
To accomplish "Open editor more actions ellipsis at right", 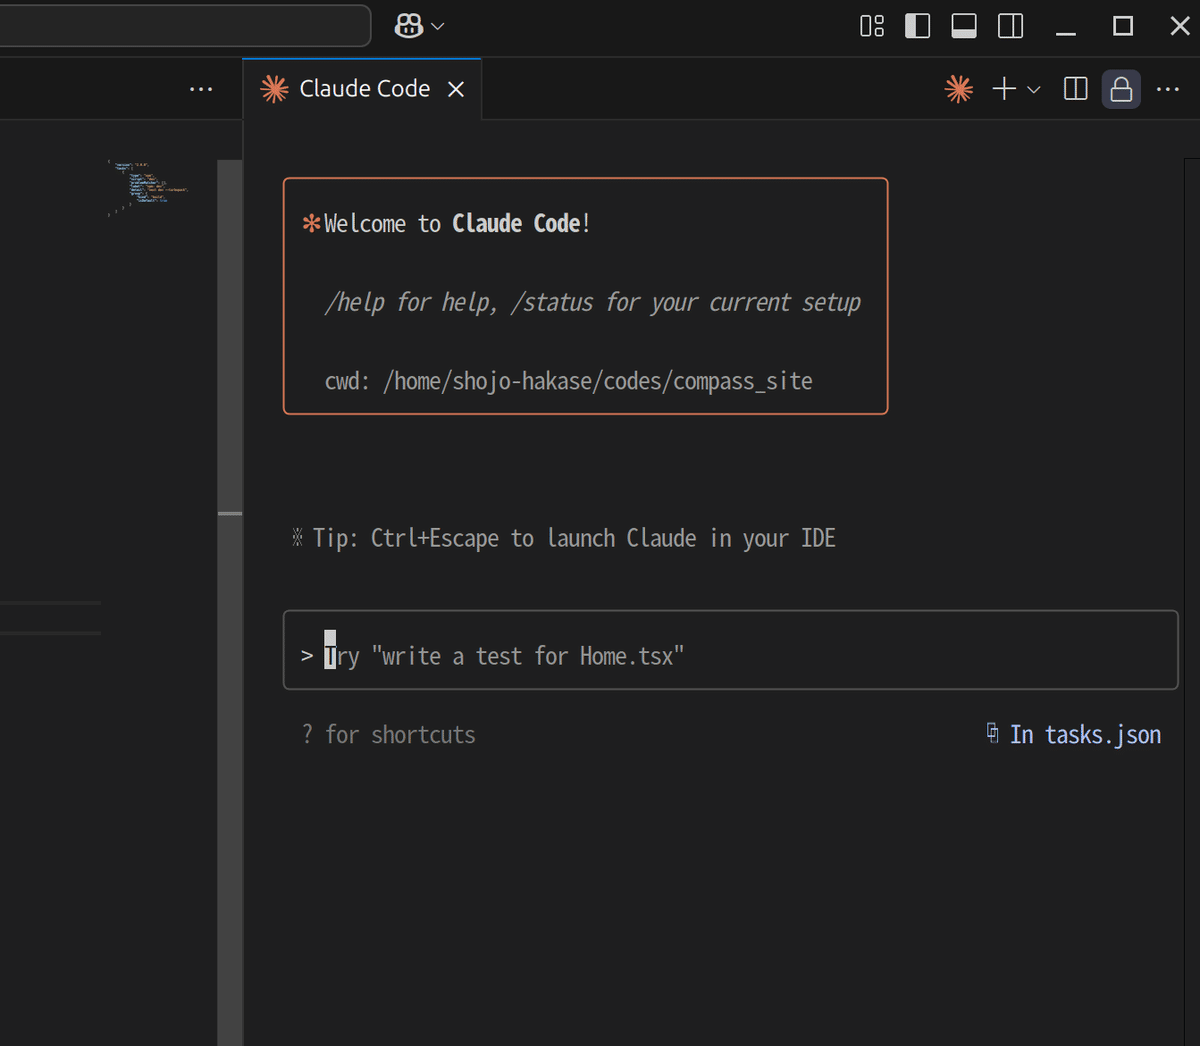I will point(1167,89).
